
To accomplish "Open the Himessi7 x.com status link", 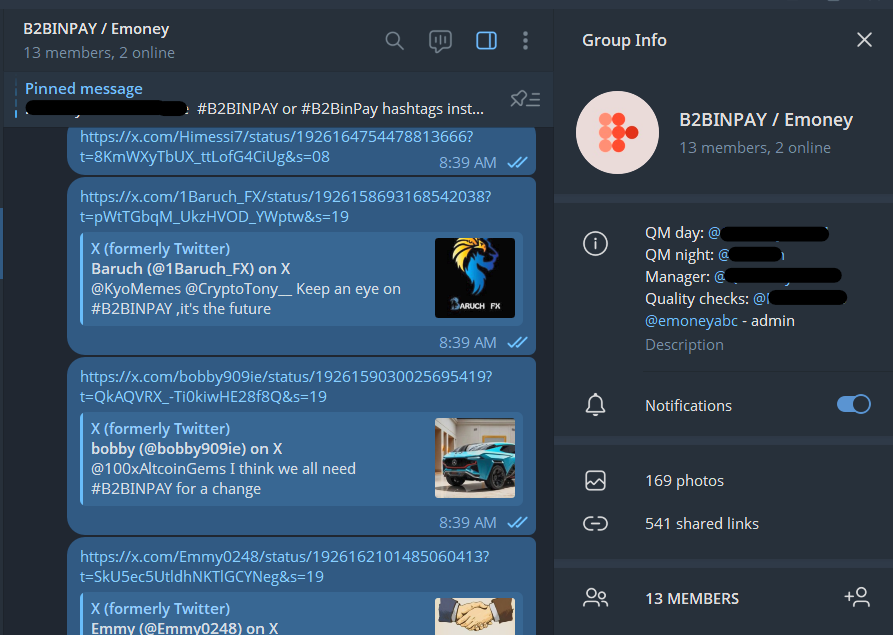I will point(276,146).
